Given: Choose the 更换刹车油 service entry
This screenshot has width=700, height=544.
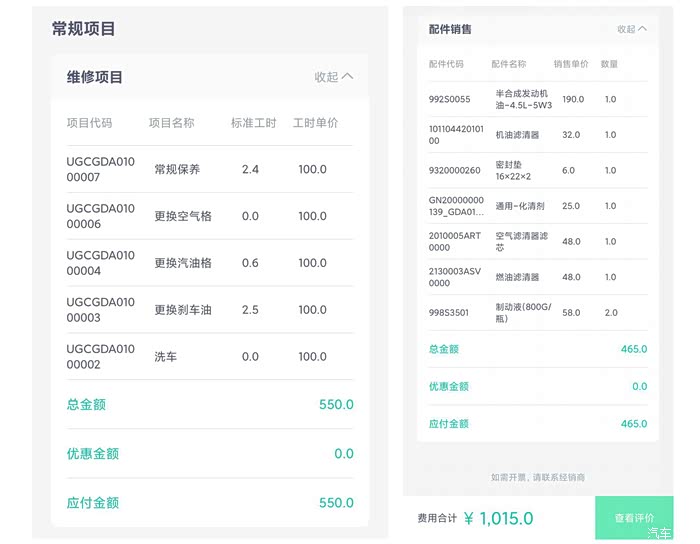Looking at the screenshot, I should [209, 310].
